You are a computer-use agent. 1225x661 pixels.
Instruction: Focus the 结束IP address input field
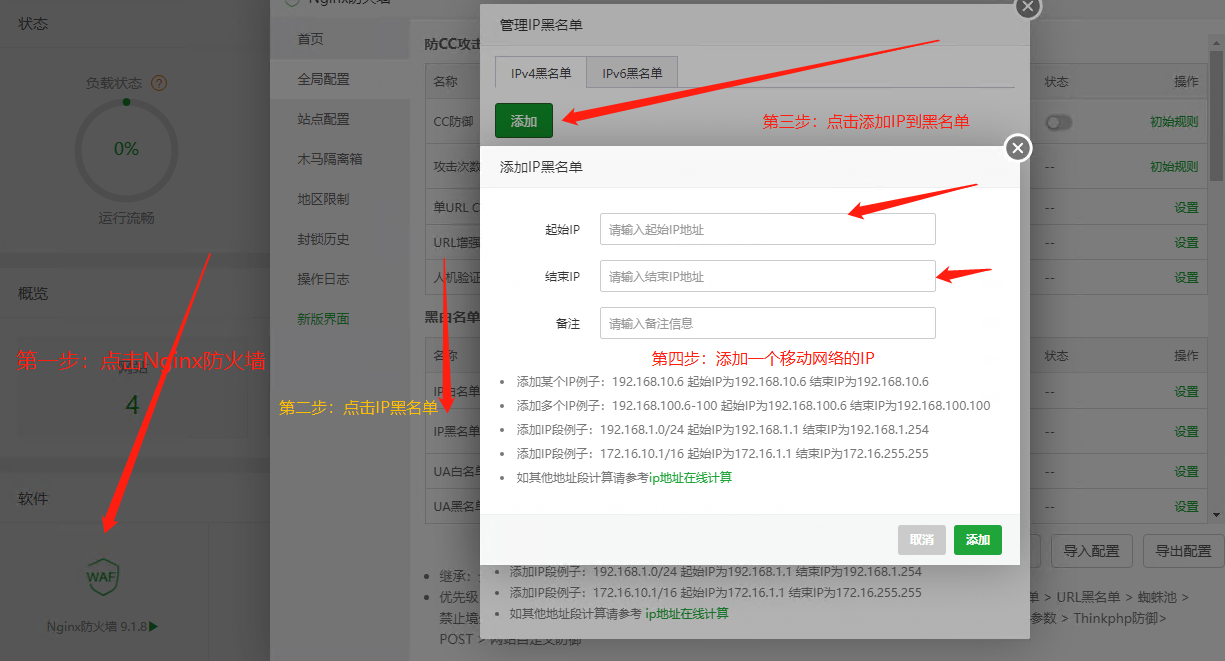click(x=767, y=276)
